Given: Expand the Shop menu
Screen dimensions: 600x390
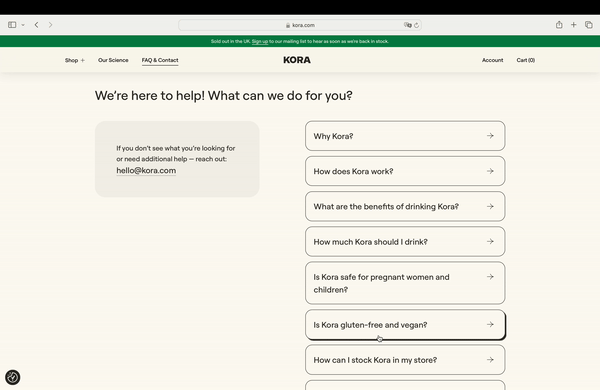Looking at the screenshot, I should point(75,60).
